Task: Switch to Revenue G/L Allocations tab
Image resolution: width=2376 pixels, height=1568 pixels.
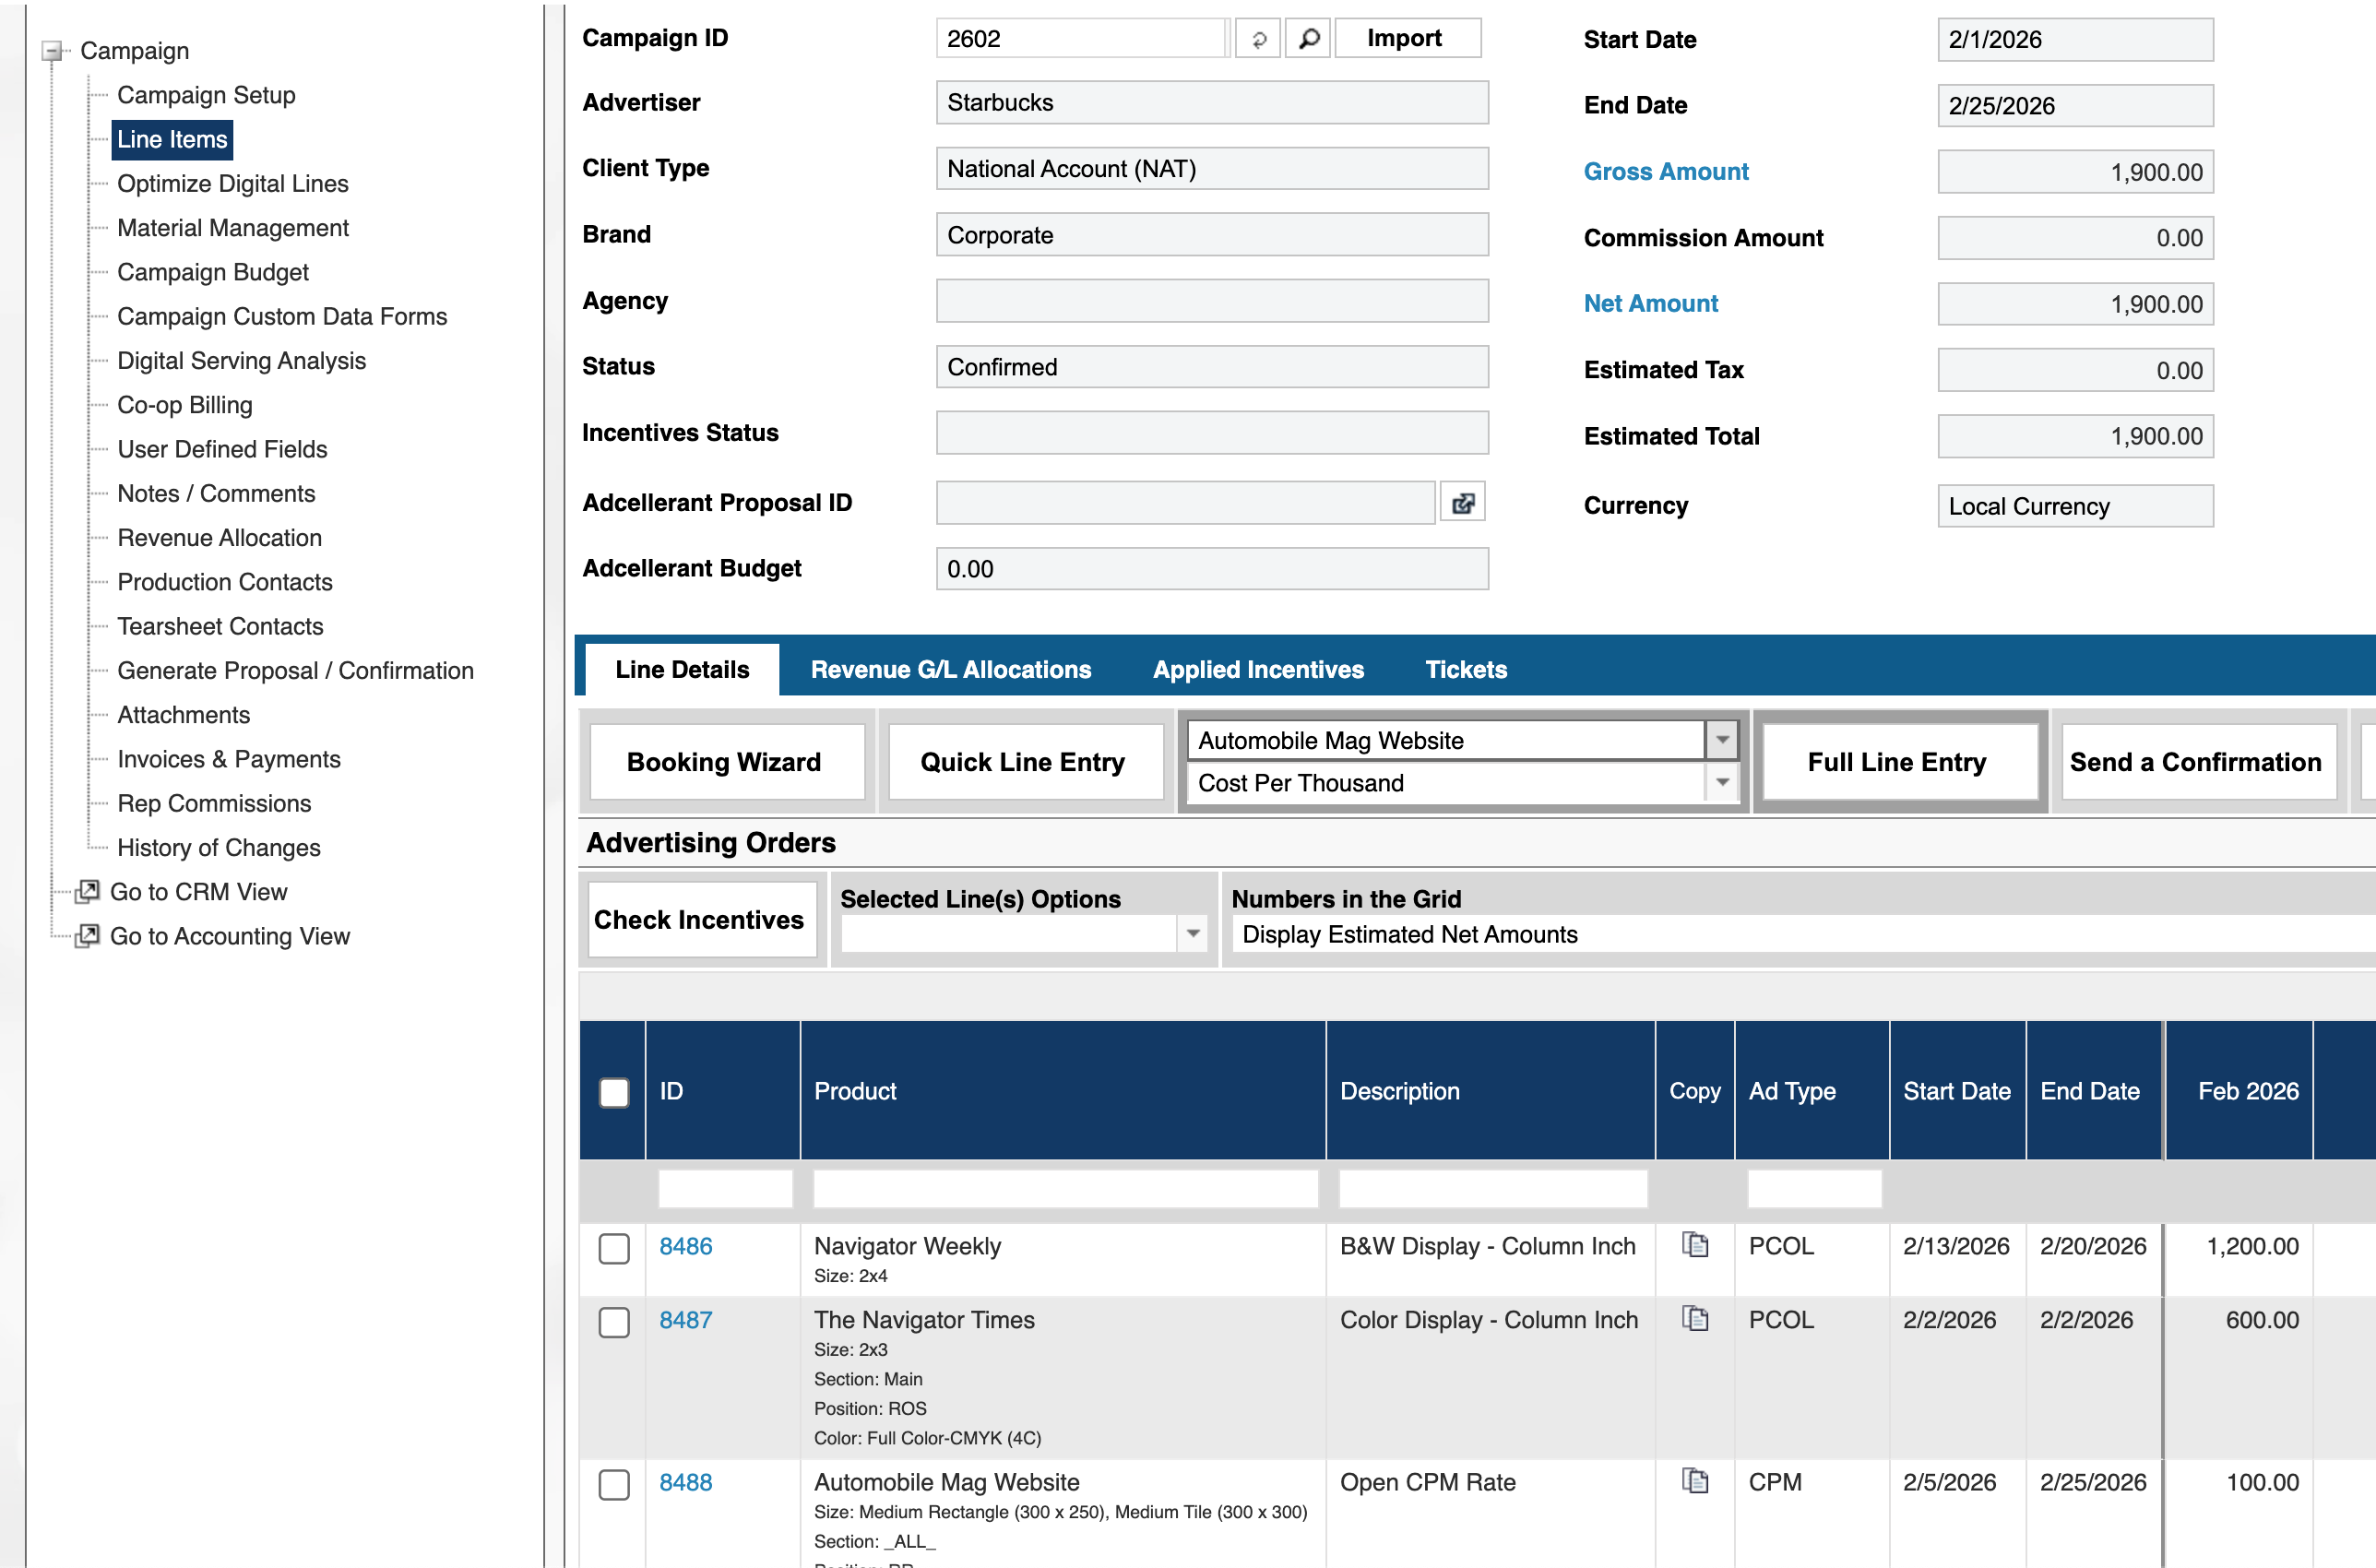Action: tap(950, 669)
